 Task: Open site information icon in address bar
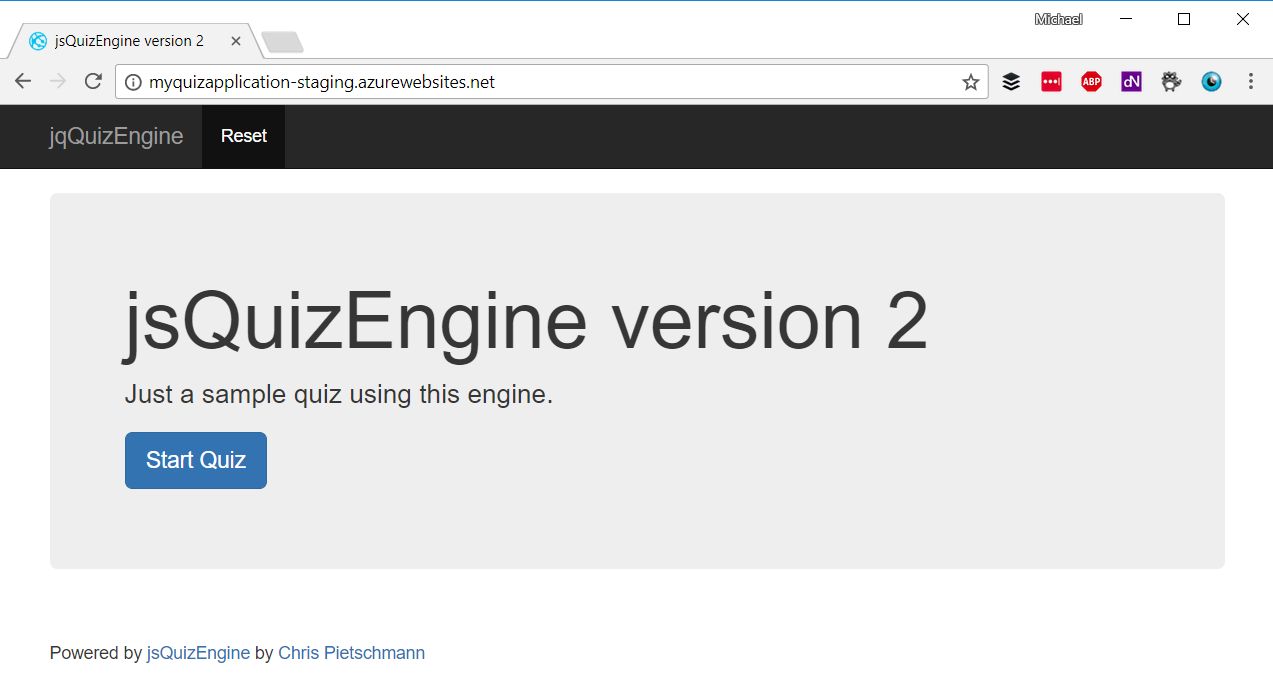133,82
